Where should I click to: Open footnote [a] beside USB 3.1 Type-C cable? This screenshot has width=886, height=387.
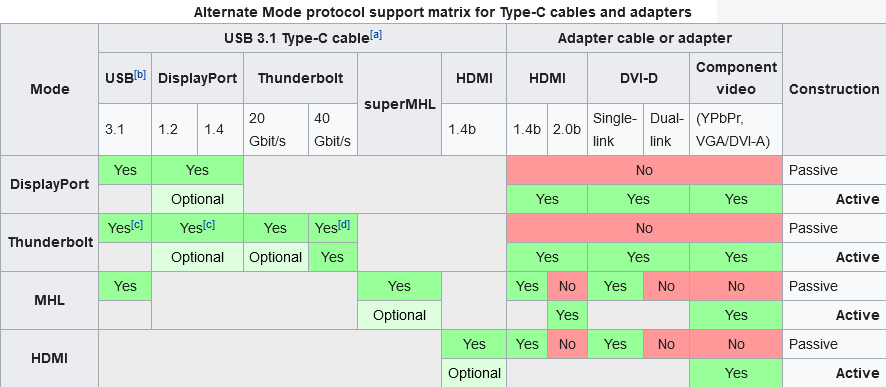pos(376,35)
